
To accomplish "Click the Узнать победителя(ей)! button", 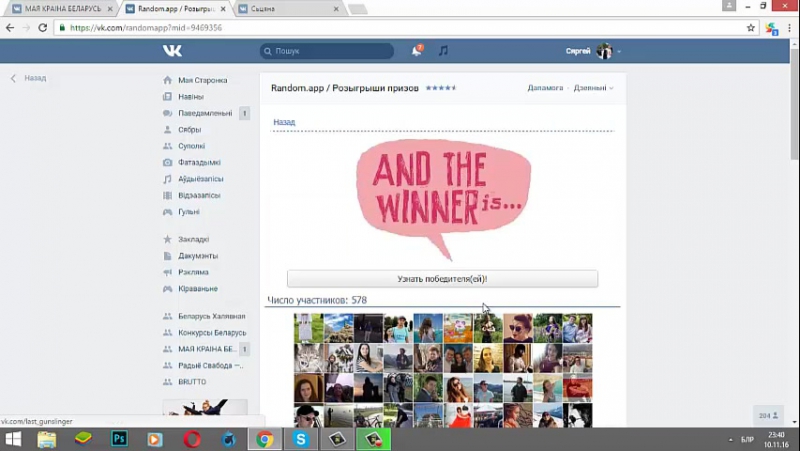I will click(x=442, y=279).
